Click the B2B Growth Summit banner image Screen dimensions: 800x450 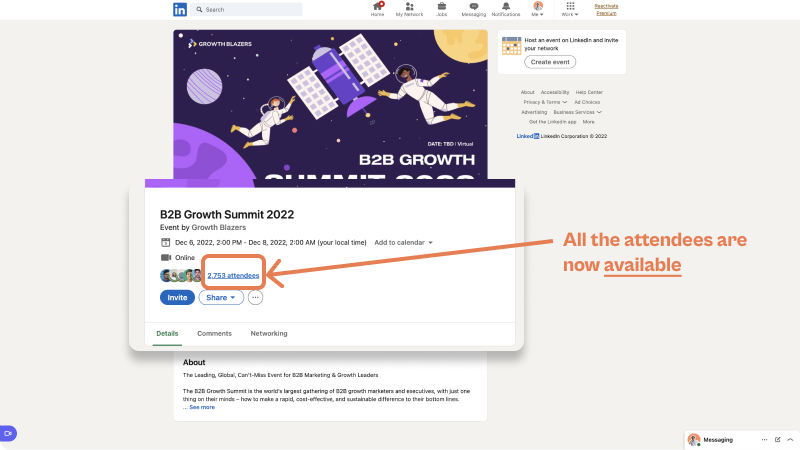click(330, 104)
